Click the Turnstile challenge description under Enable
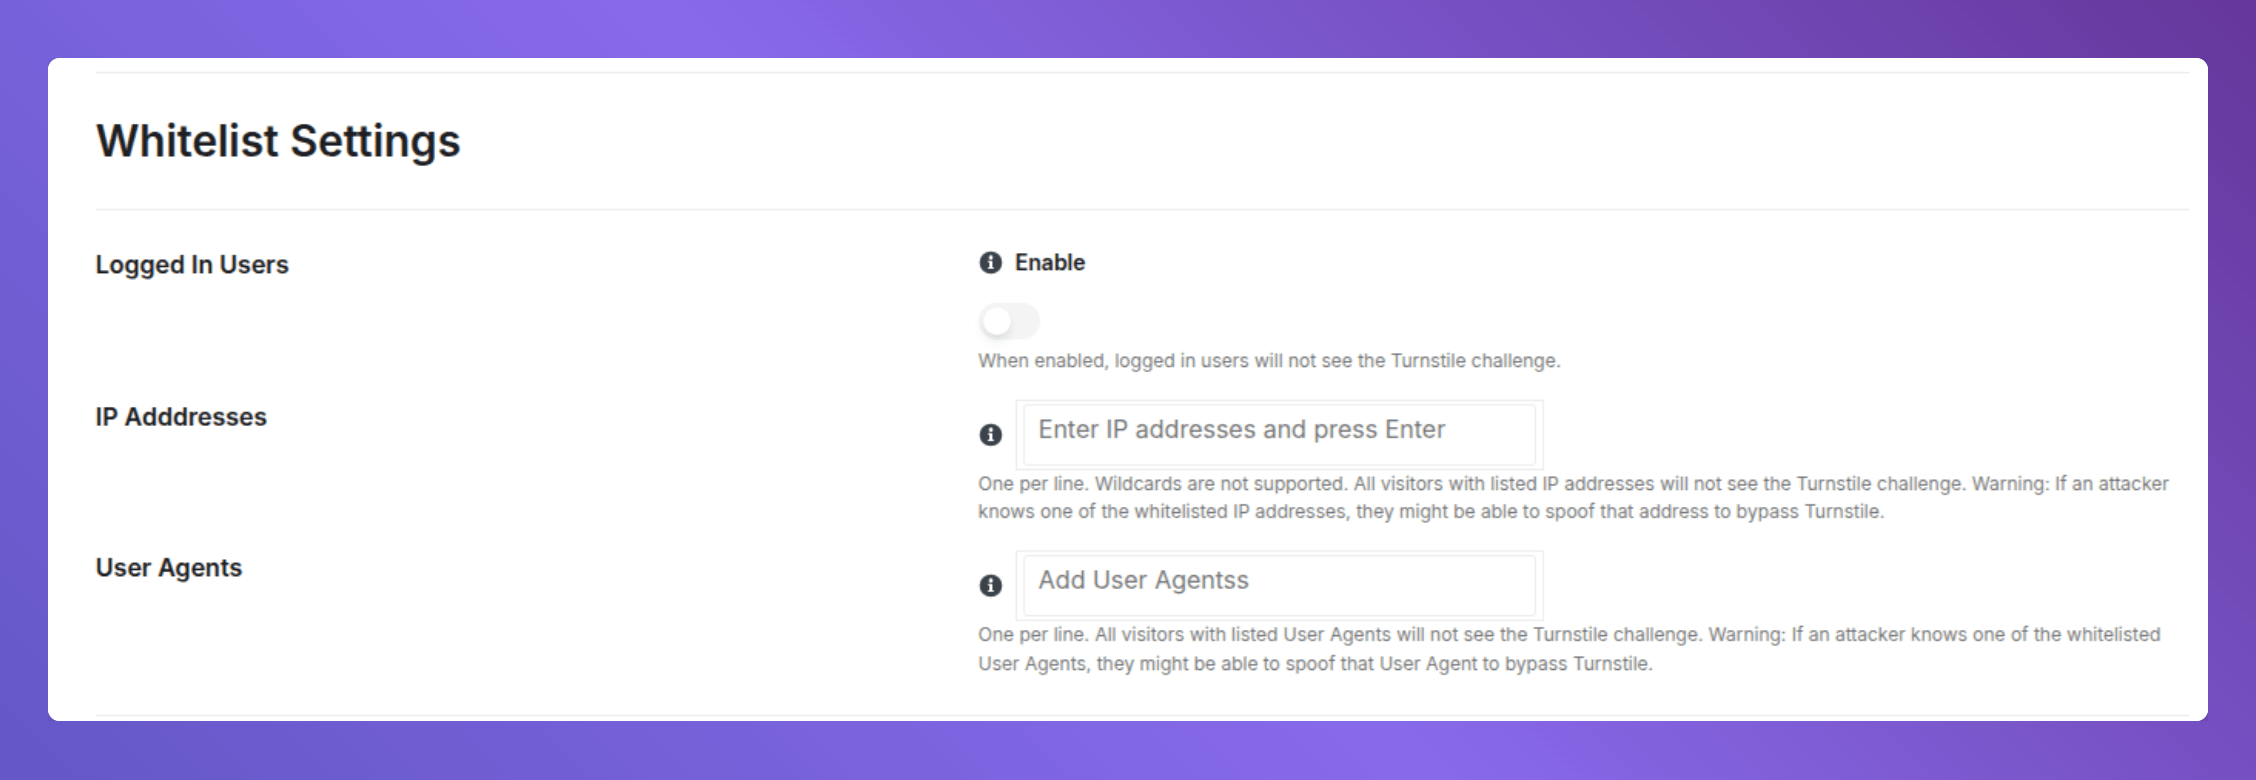2256x780 pixels. coord(1271,361)
